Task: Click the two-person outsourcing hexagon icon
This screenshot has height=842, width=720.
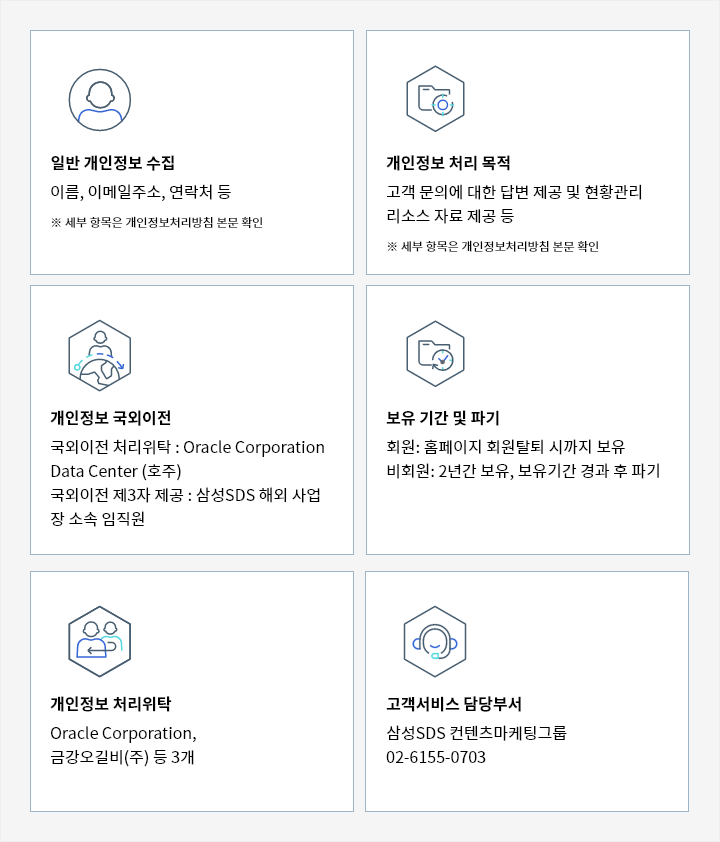Action: click(100, 642)
